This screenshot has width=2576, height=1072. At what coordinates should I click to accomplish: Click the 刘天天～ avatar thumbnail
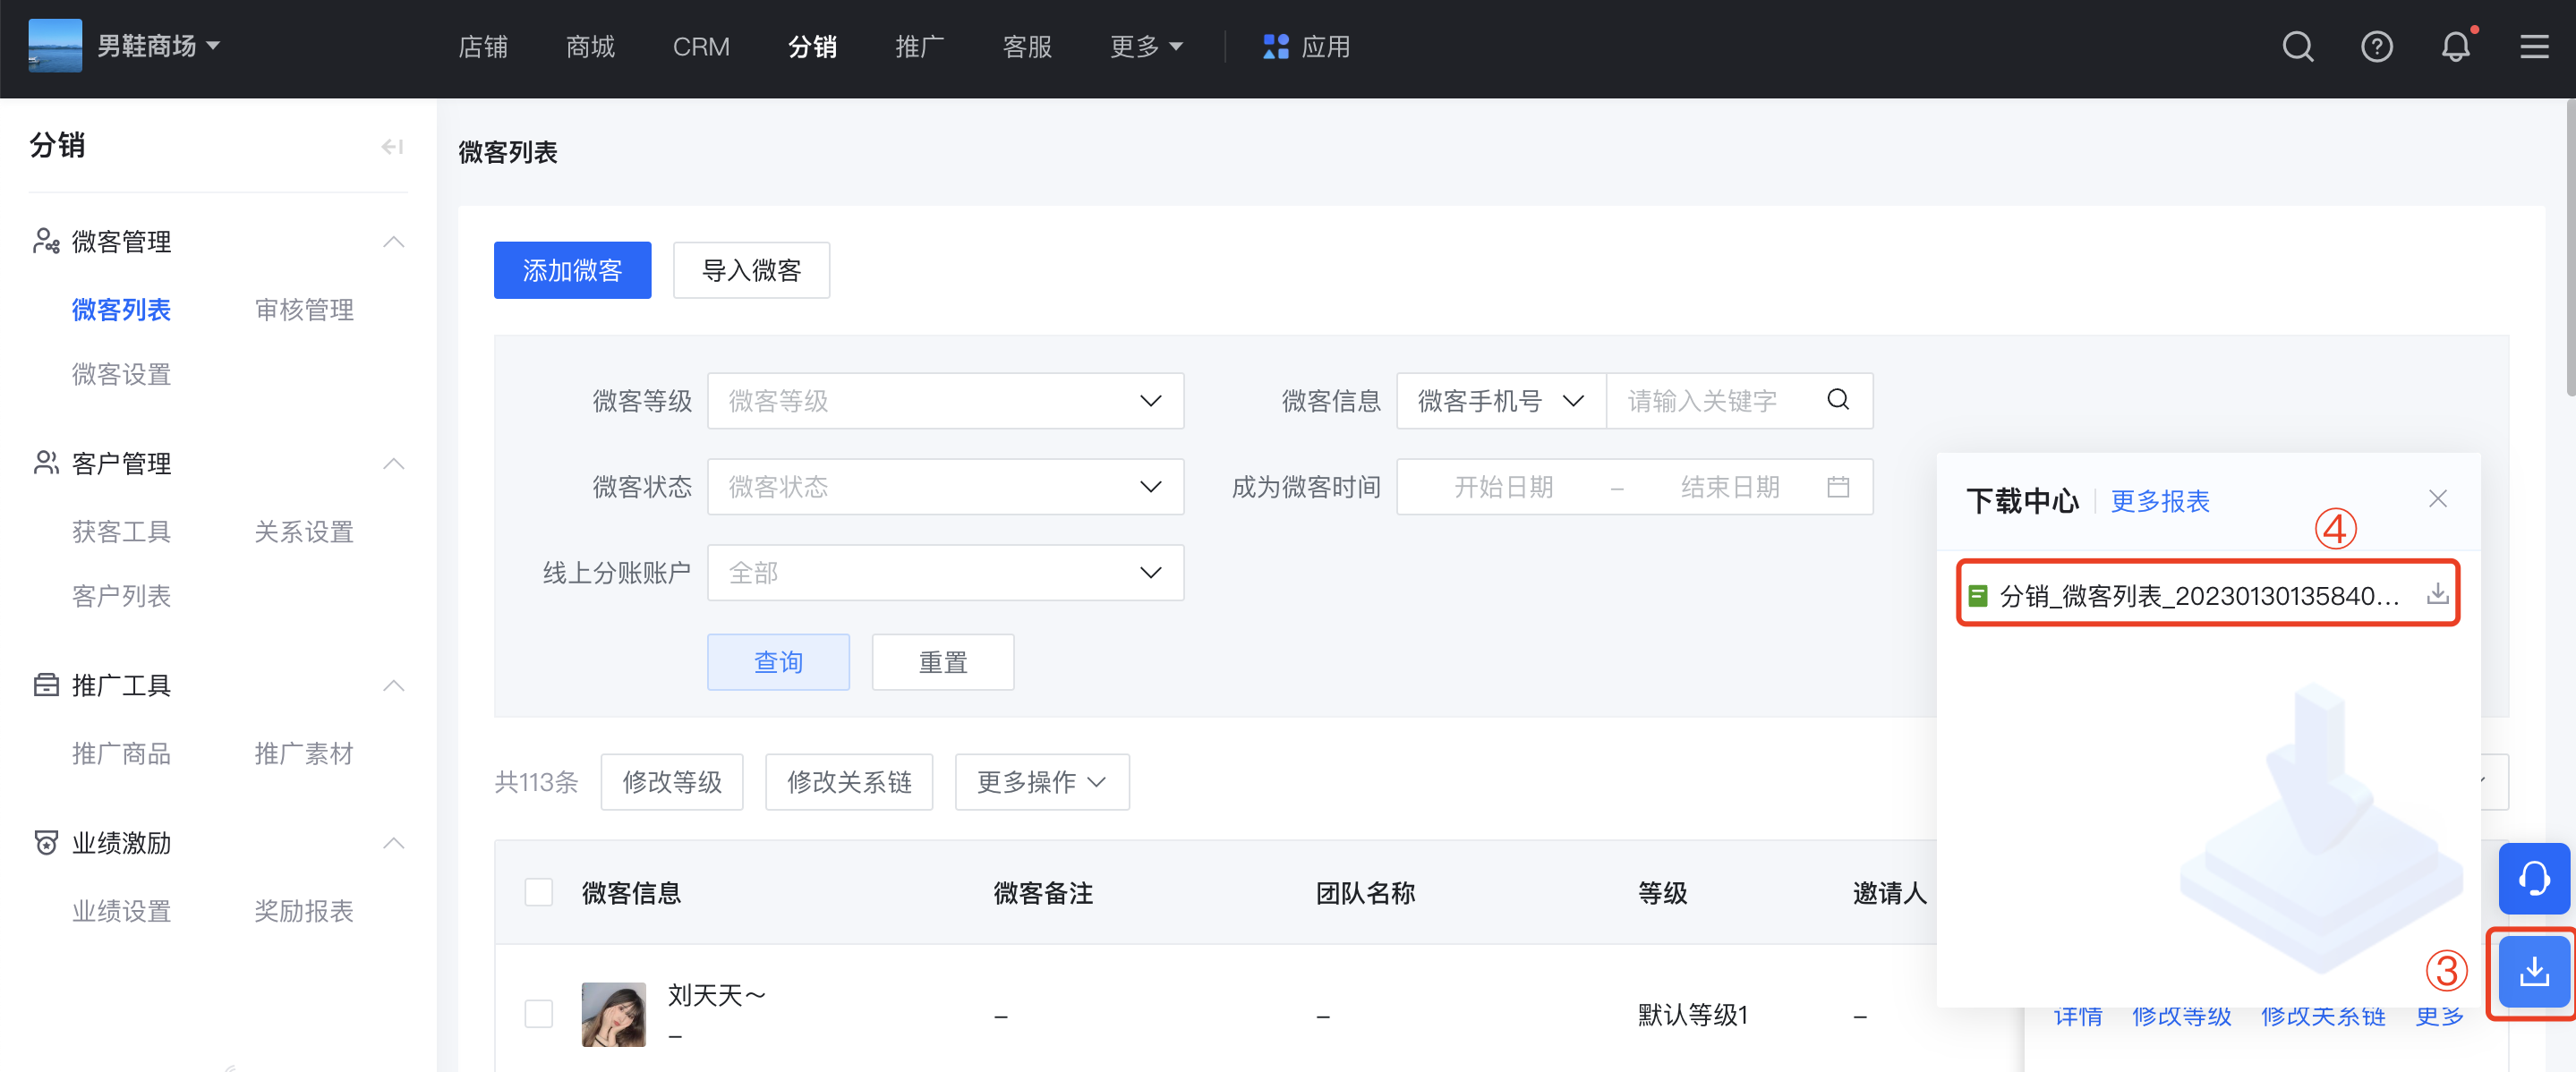[x=613, y=1014]
